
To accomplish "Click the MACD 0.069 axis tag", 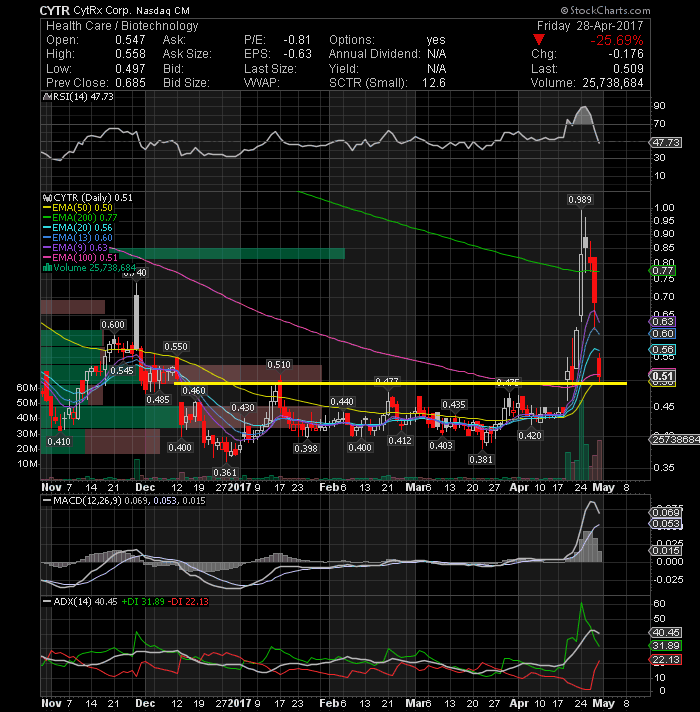I will [x=666, y=513].
